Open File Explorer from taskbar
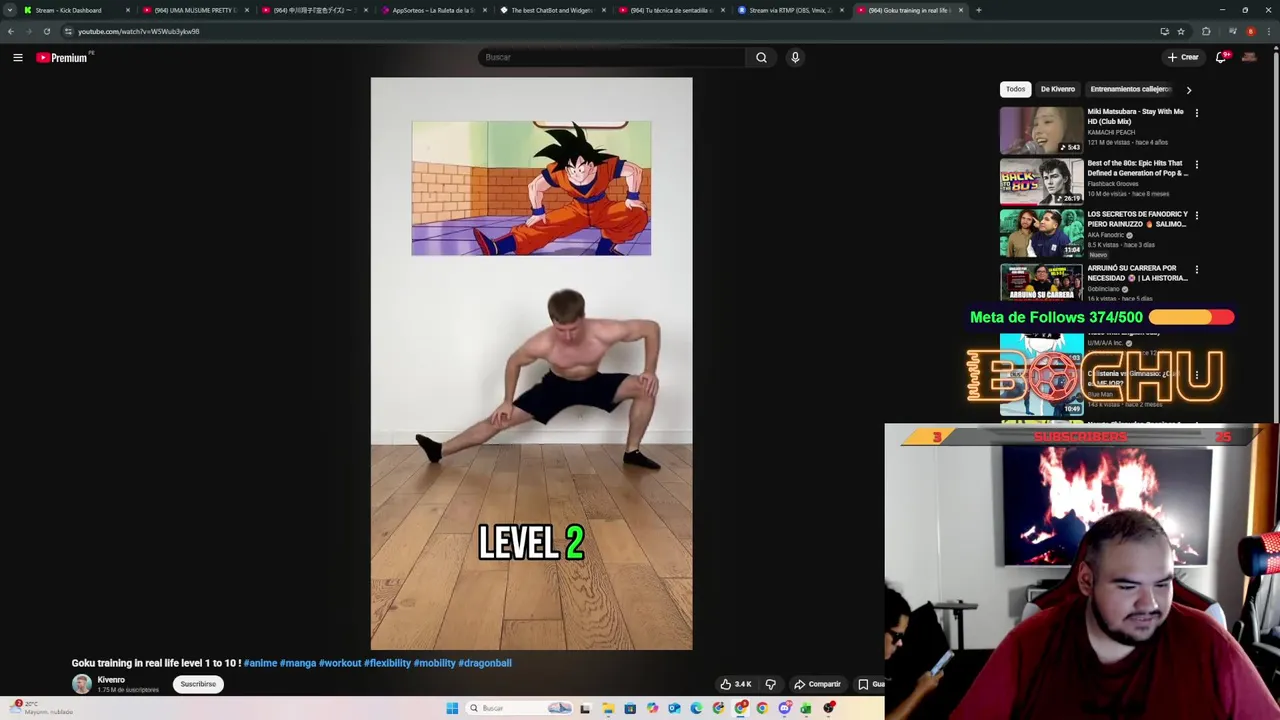1280x720 pixels. click(608, 708)
